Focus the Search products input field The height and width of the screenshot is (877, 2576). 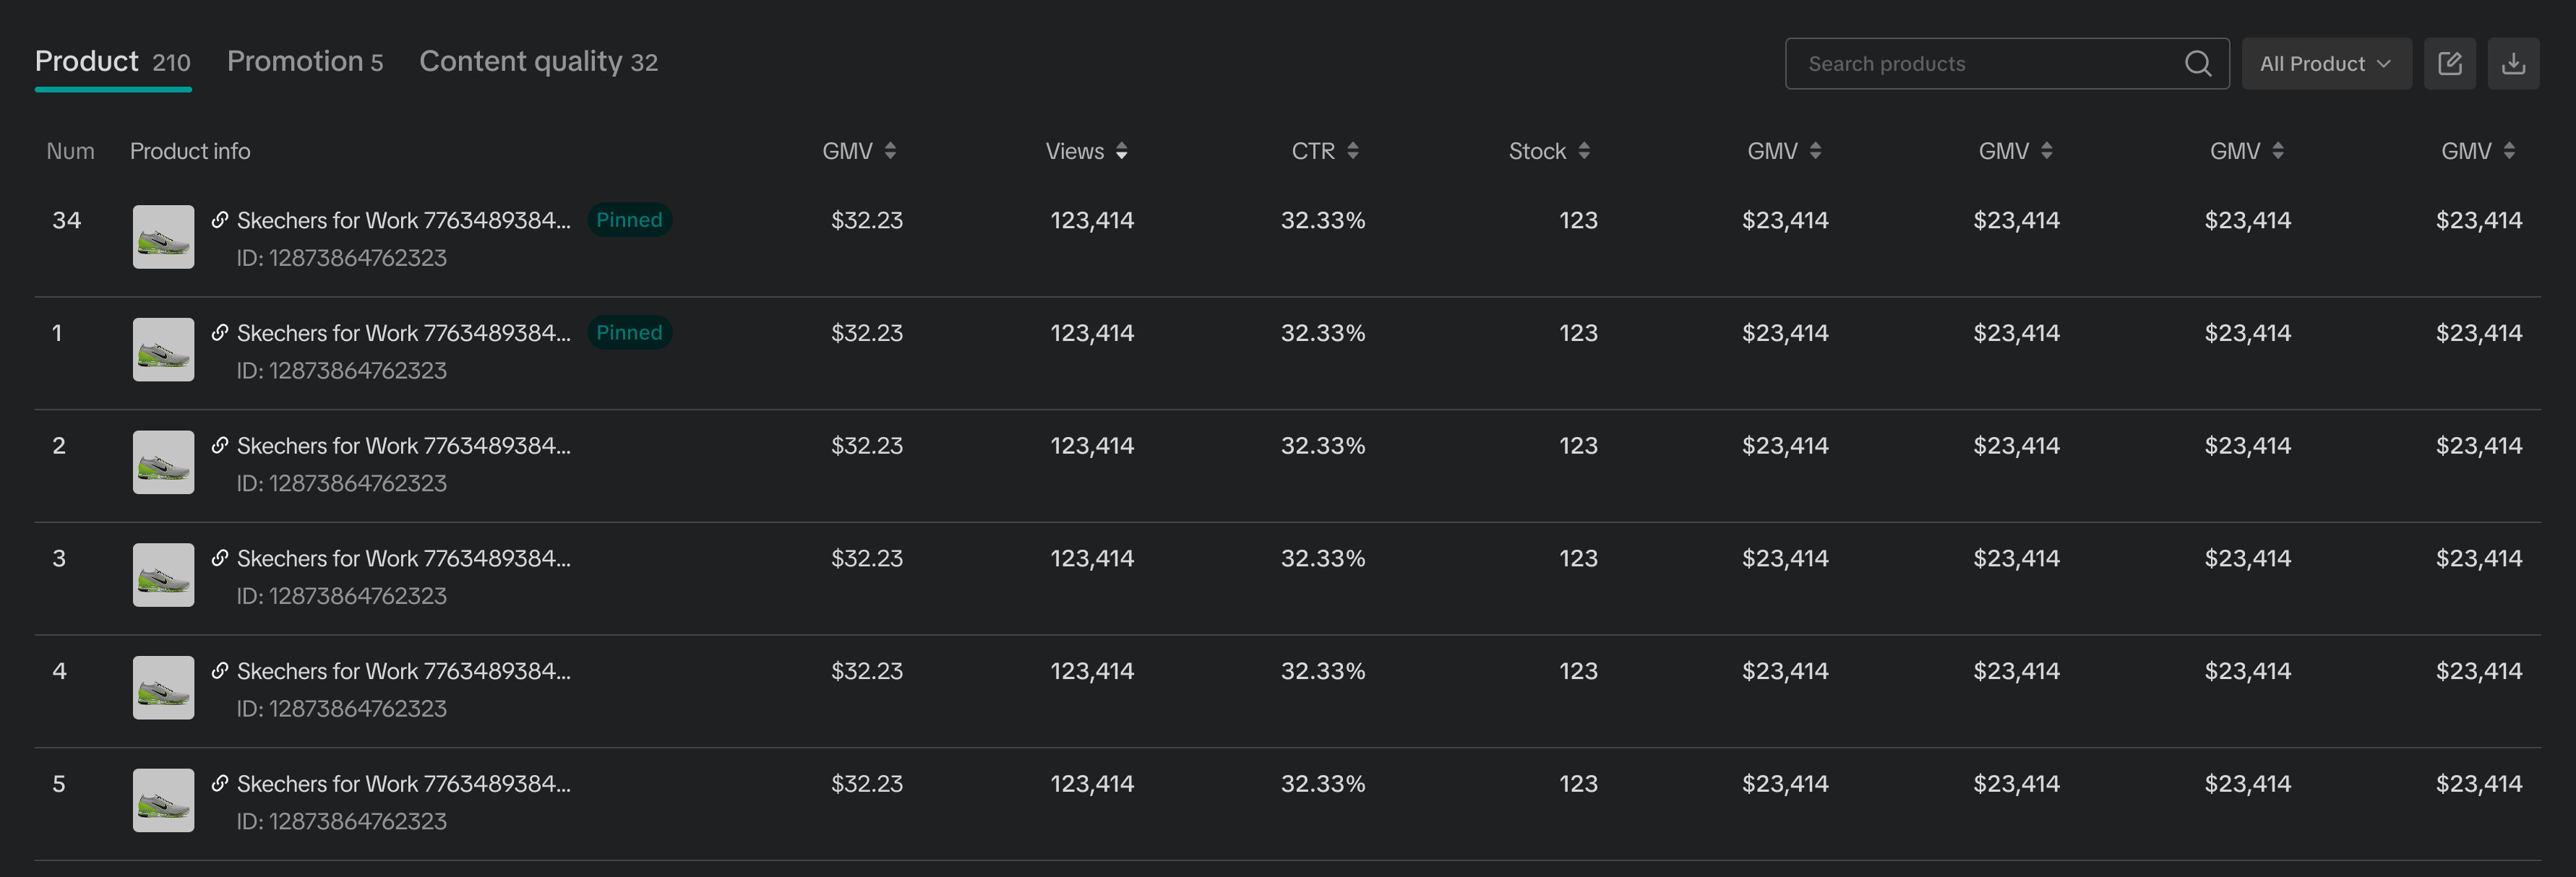click(1985, 64)
